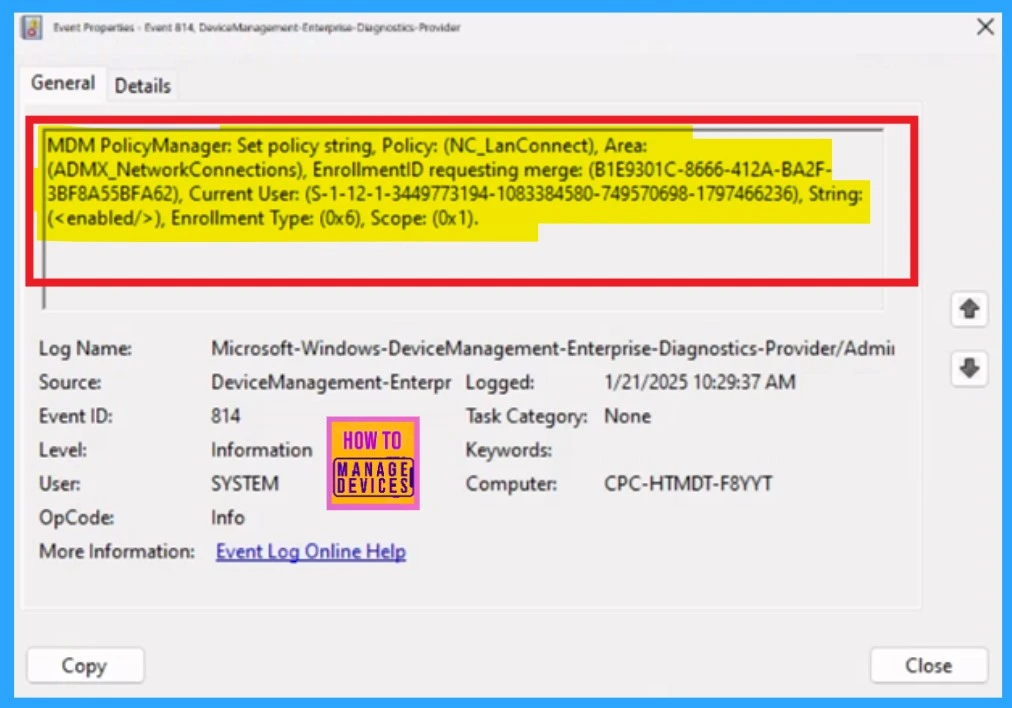
Task: Switch to the Details tab
Action: pyautogui.click(x=142, y=86)
